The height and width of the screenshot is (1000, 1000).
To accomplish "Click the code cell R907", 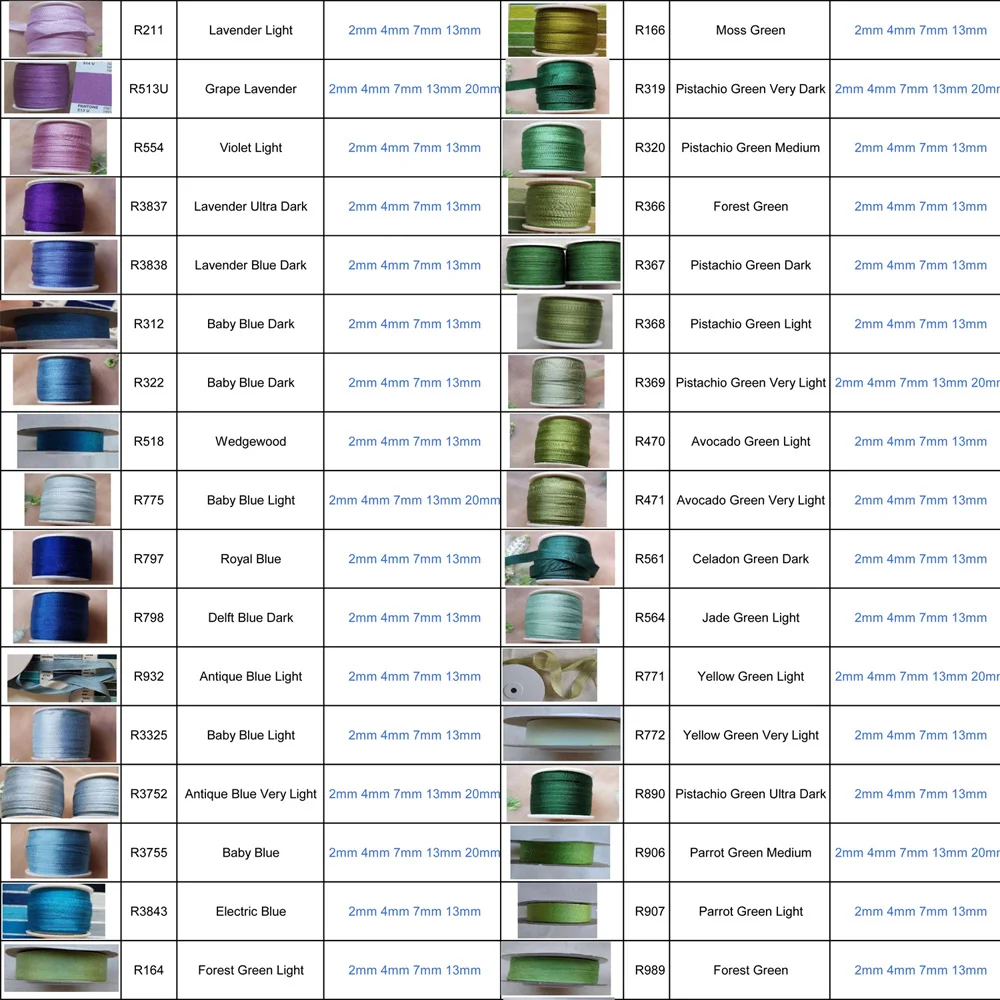I will [x=649, y=911].
